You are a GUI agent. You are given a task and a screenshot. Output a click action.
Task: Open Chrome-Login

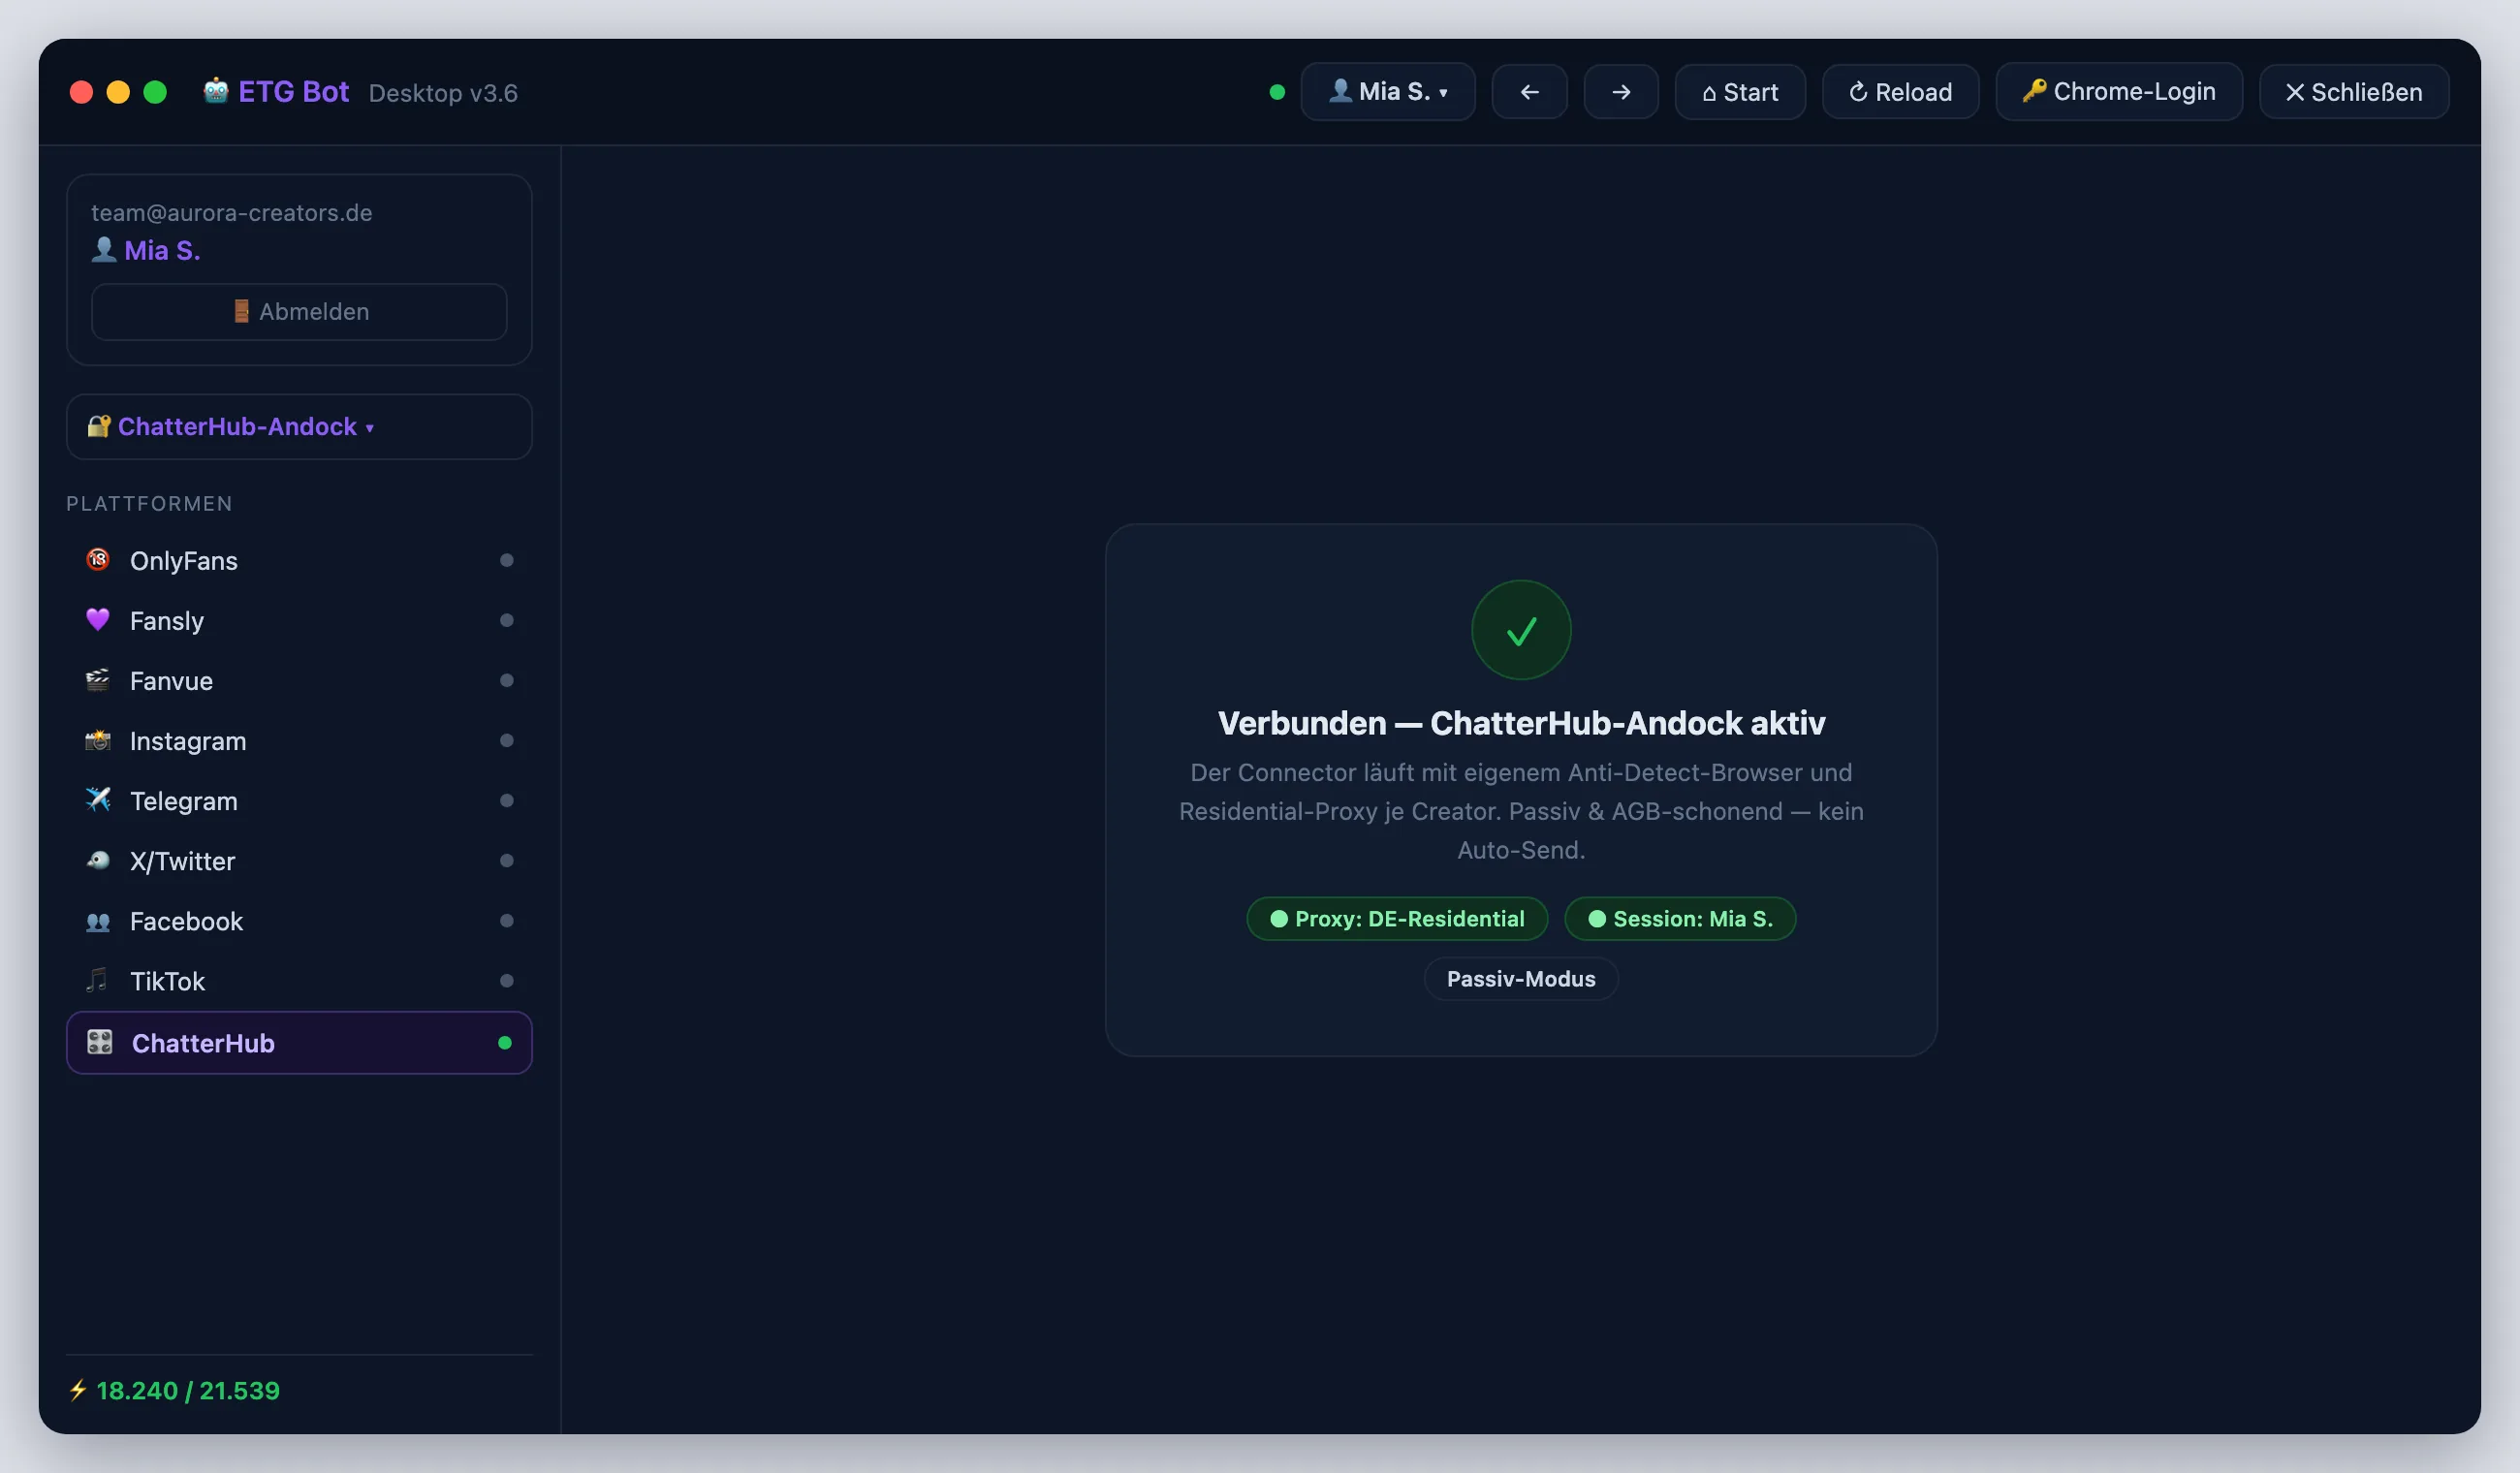(x=2119, y=92)
